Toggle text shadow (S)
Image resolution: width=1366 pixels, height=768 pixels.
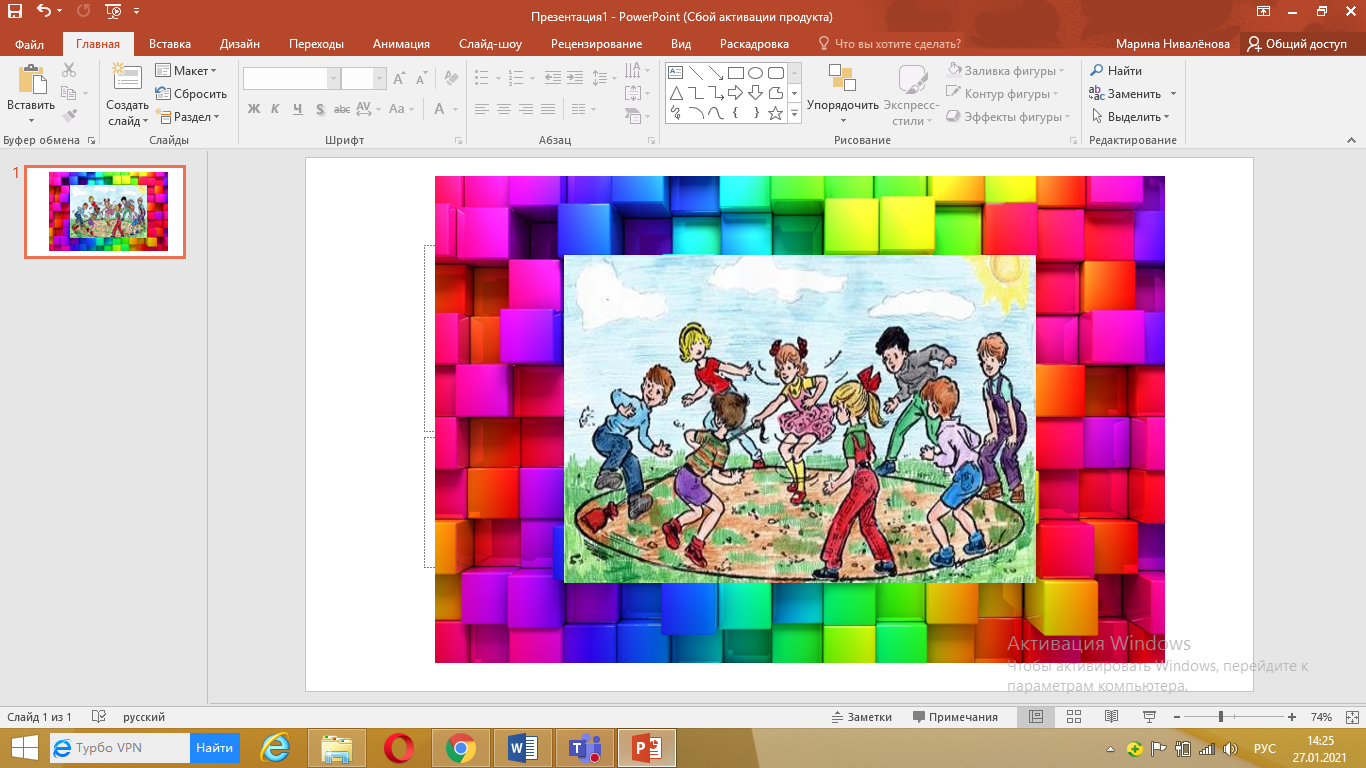320,109
